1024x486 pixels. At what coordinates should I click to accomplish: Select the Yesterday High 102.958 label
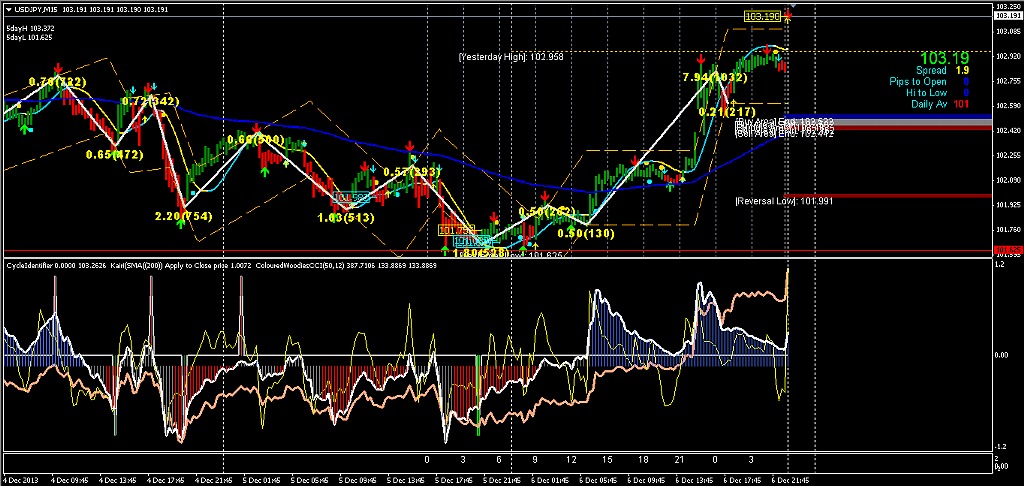click(x=511, y=57)
